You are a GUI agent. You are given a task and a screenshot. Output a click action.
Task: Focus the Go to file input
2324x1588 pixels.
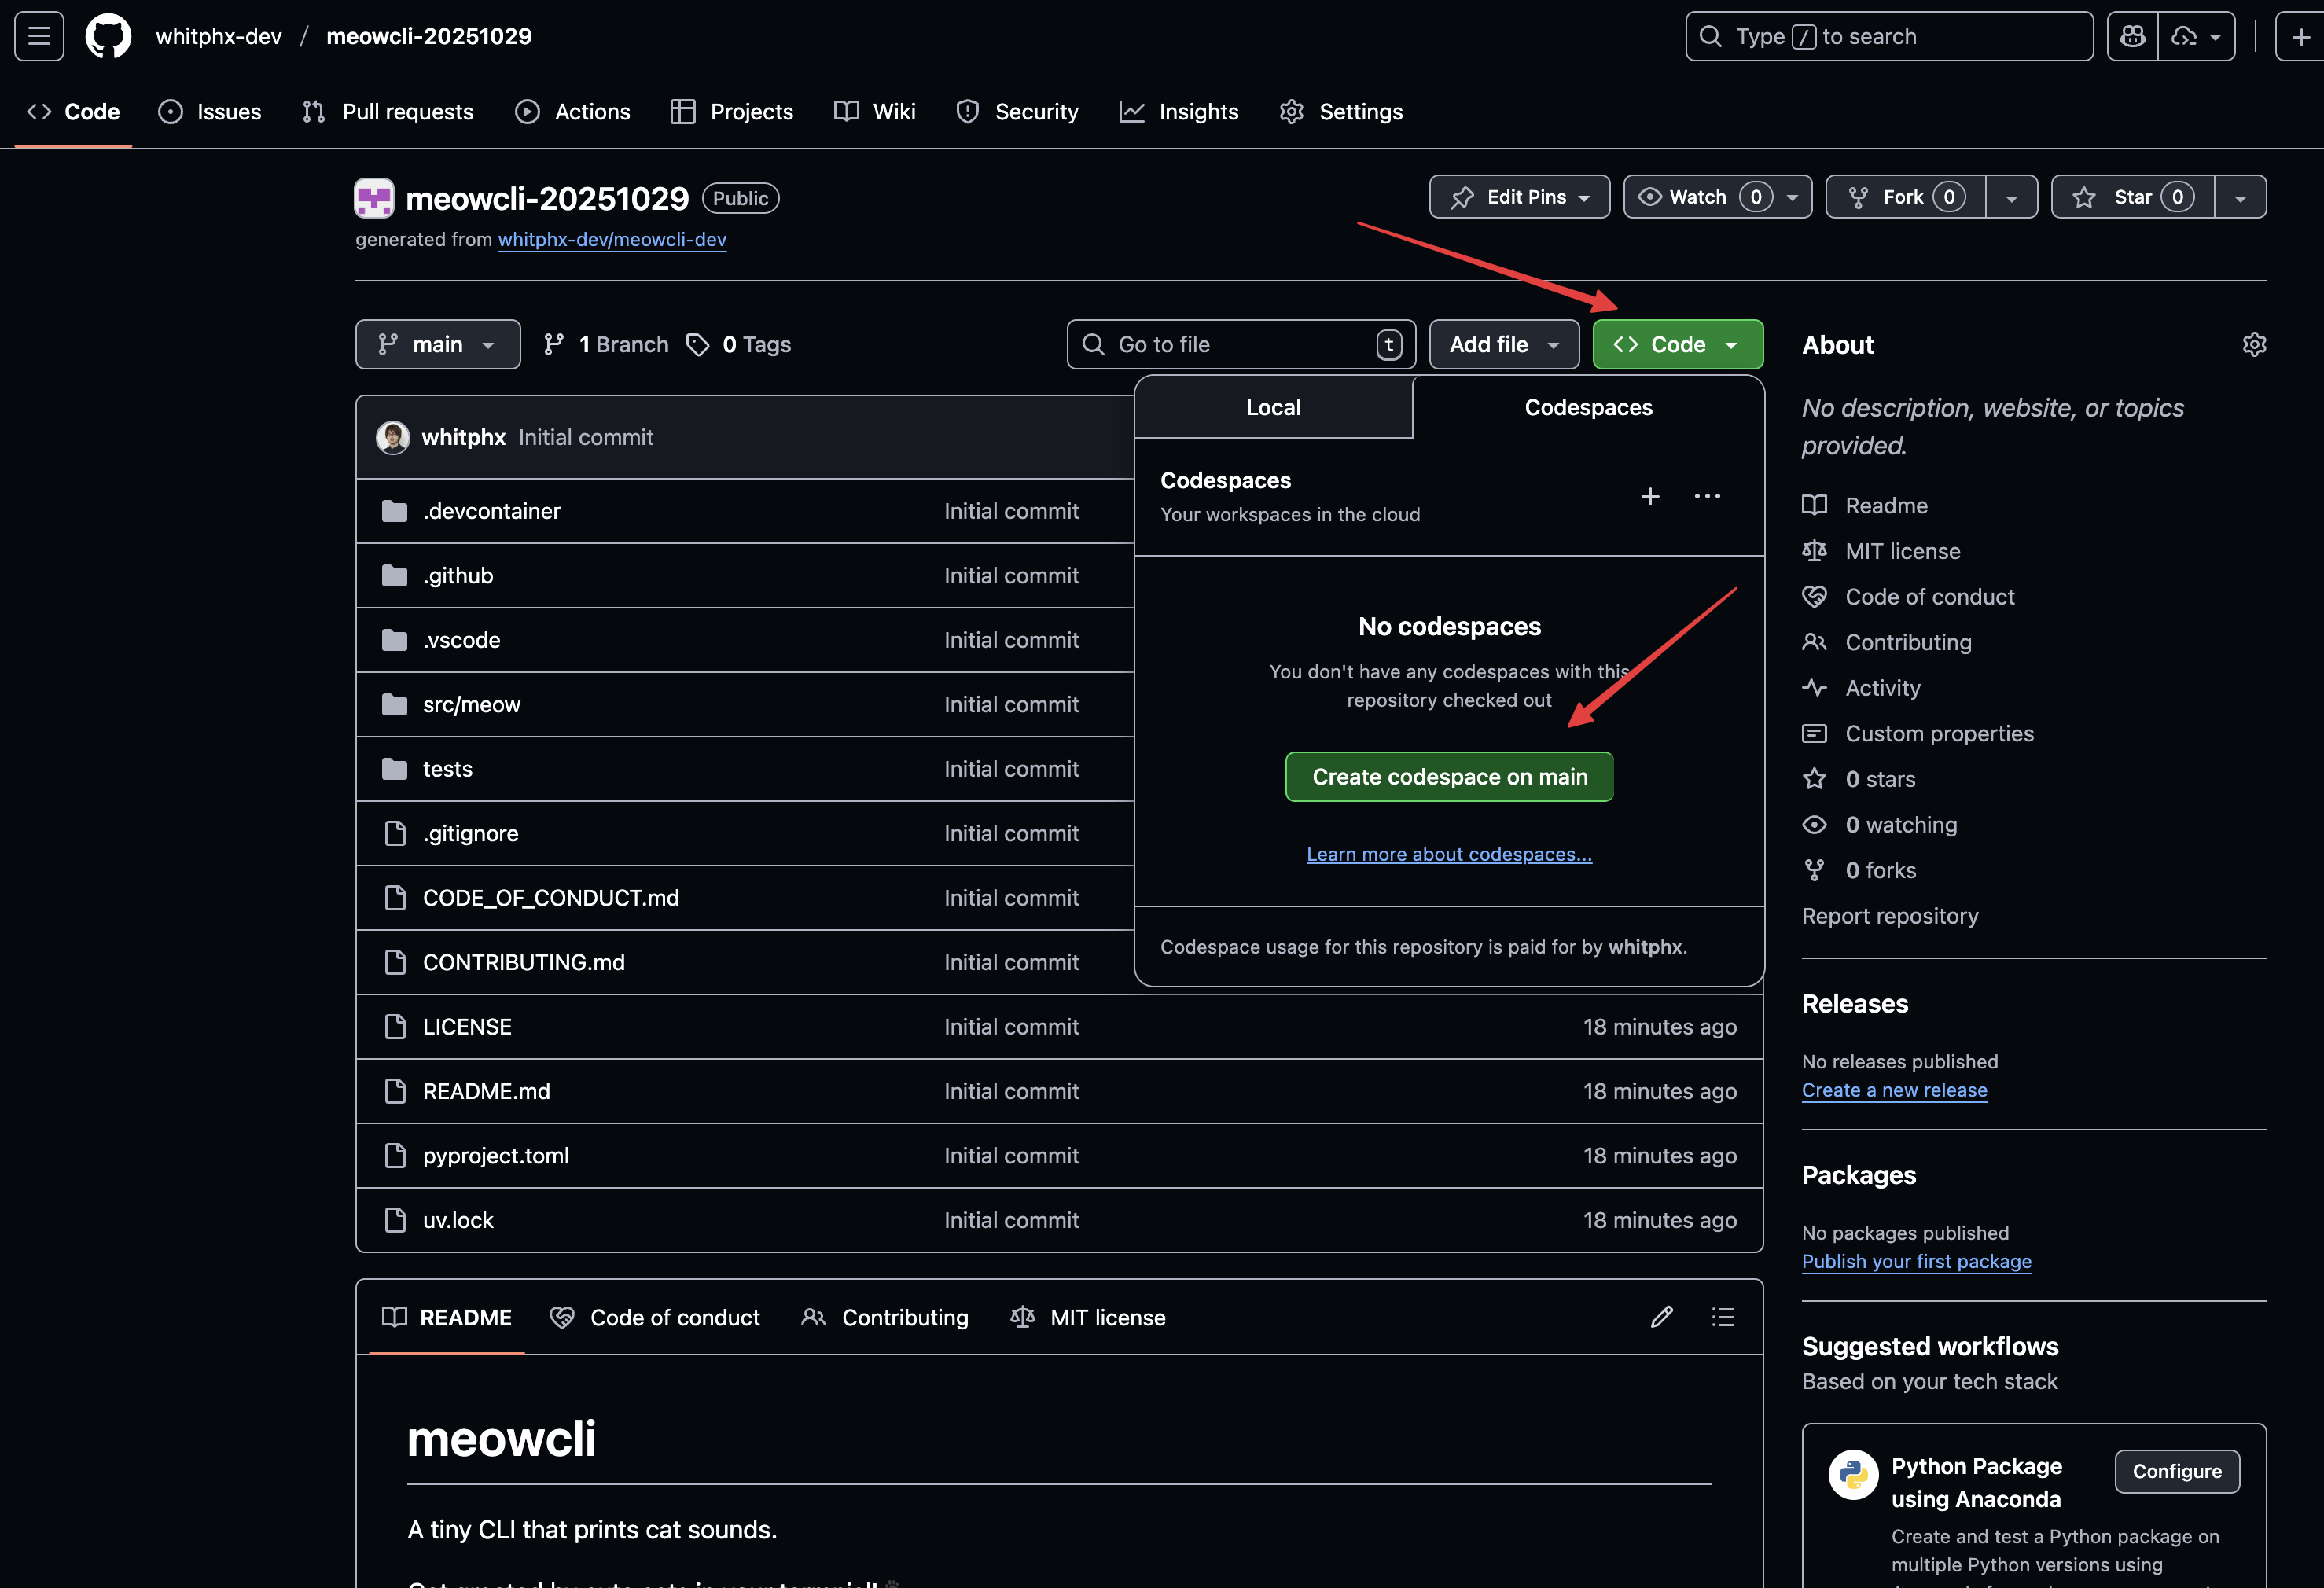pyautogui.click(x=1241, y=344)
